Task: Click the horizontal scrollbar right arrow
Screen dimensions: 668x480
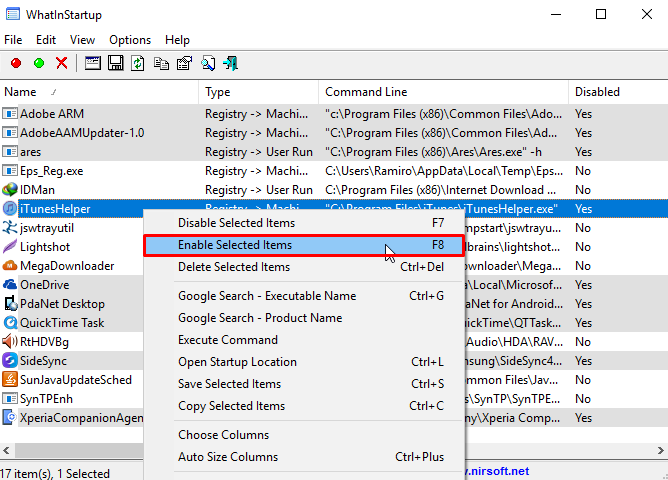Action: (660, 450)
